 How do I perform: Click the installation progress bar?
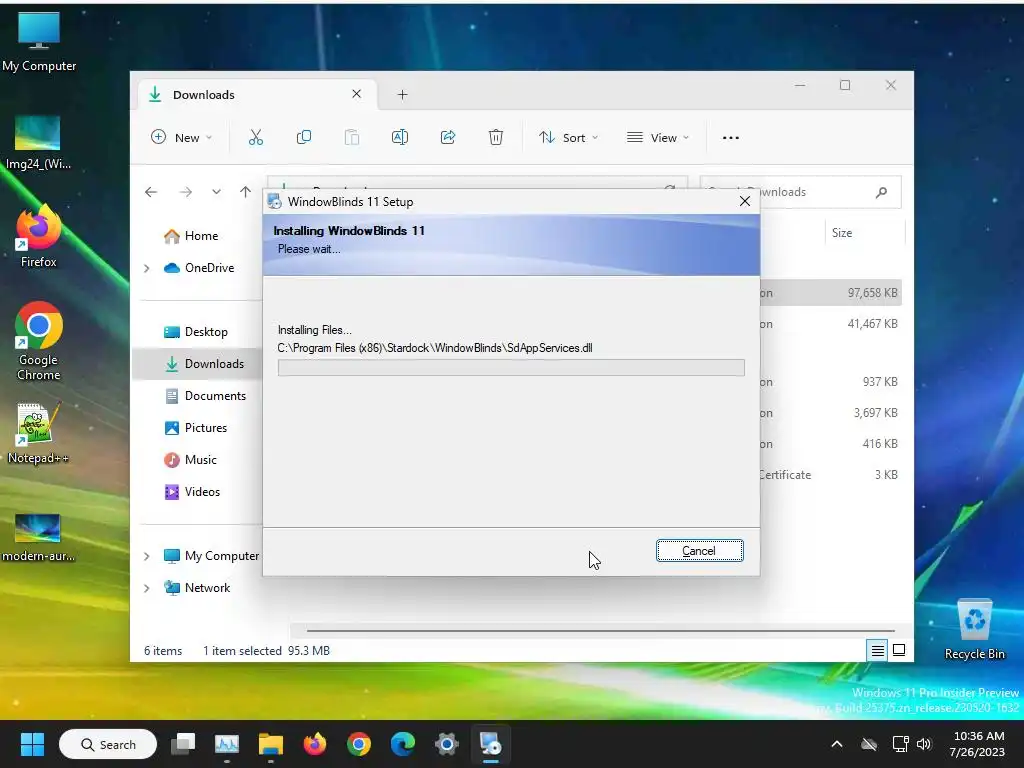point(511,368)
